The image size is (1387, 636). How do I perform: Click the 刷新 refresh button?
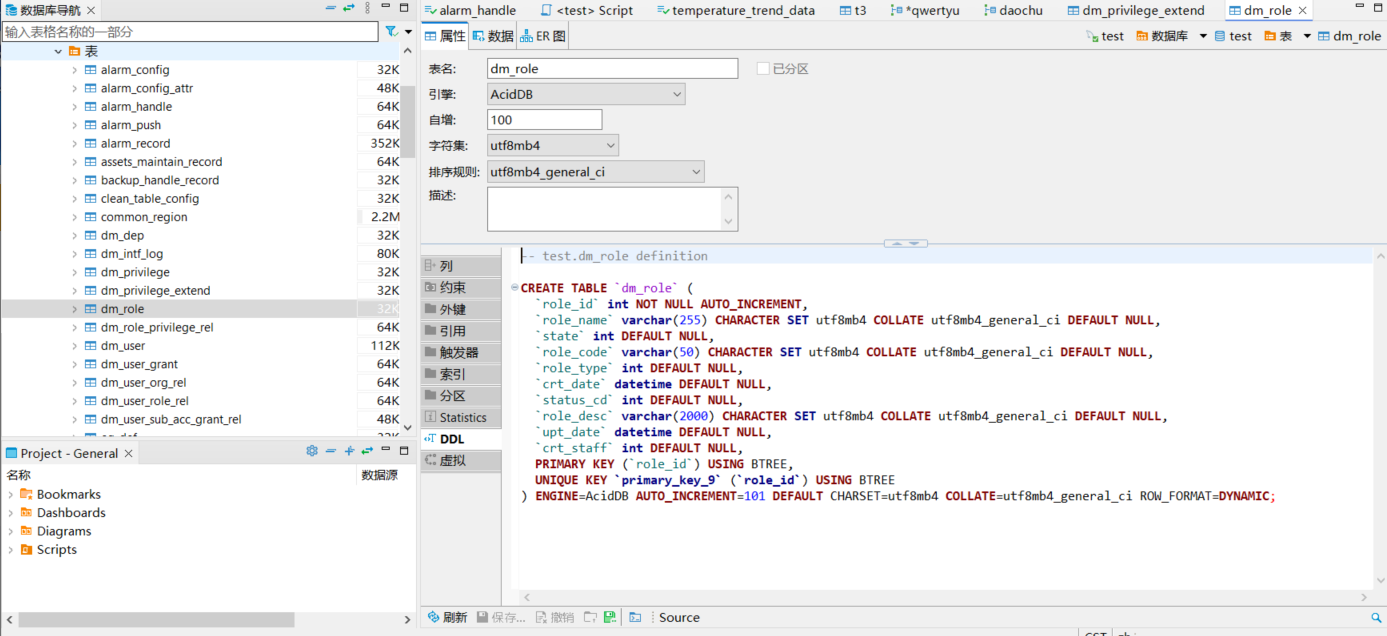tap(446, 618)
